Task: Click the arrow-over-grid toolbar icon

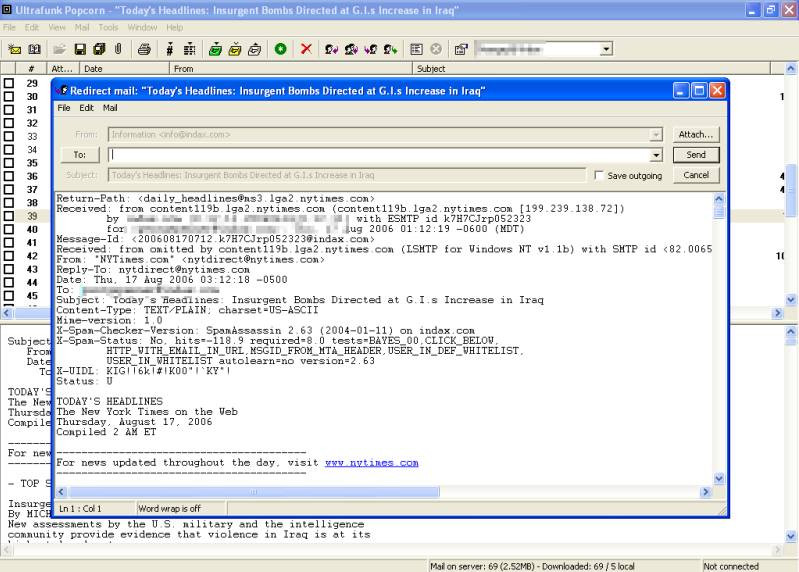Action: (190, 49)
